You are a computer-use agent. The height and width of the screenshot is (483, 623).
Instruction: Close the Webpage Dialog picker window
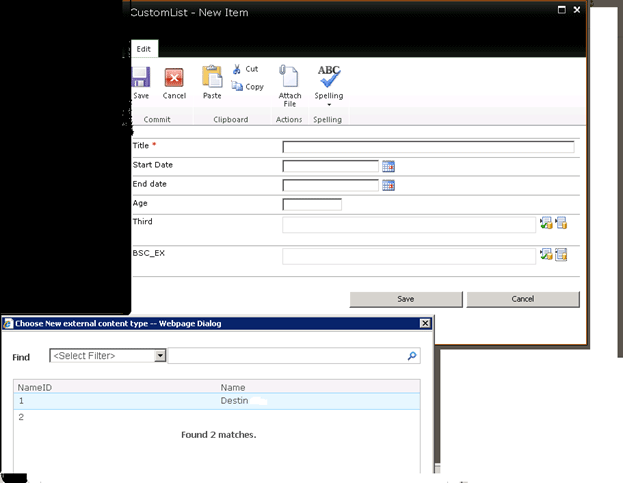tap(425, 323)
